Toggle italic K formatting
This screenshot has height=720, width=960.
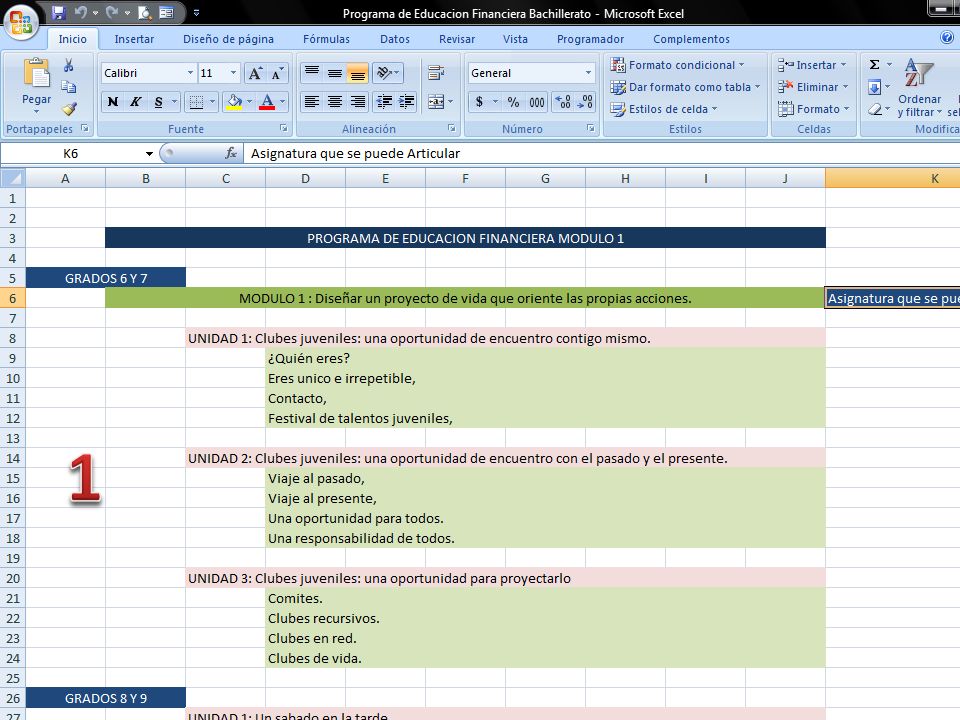click(x=135, y=102)
